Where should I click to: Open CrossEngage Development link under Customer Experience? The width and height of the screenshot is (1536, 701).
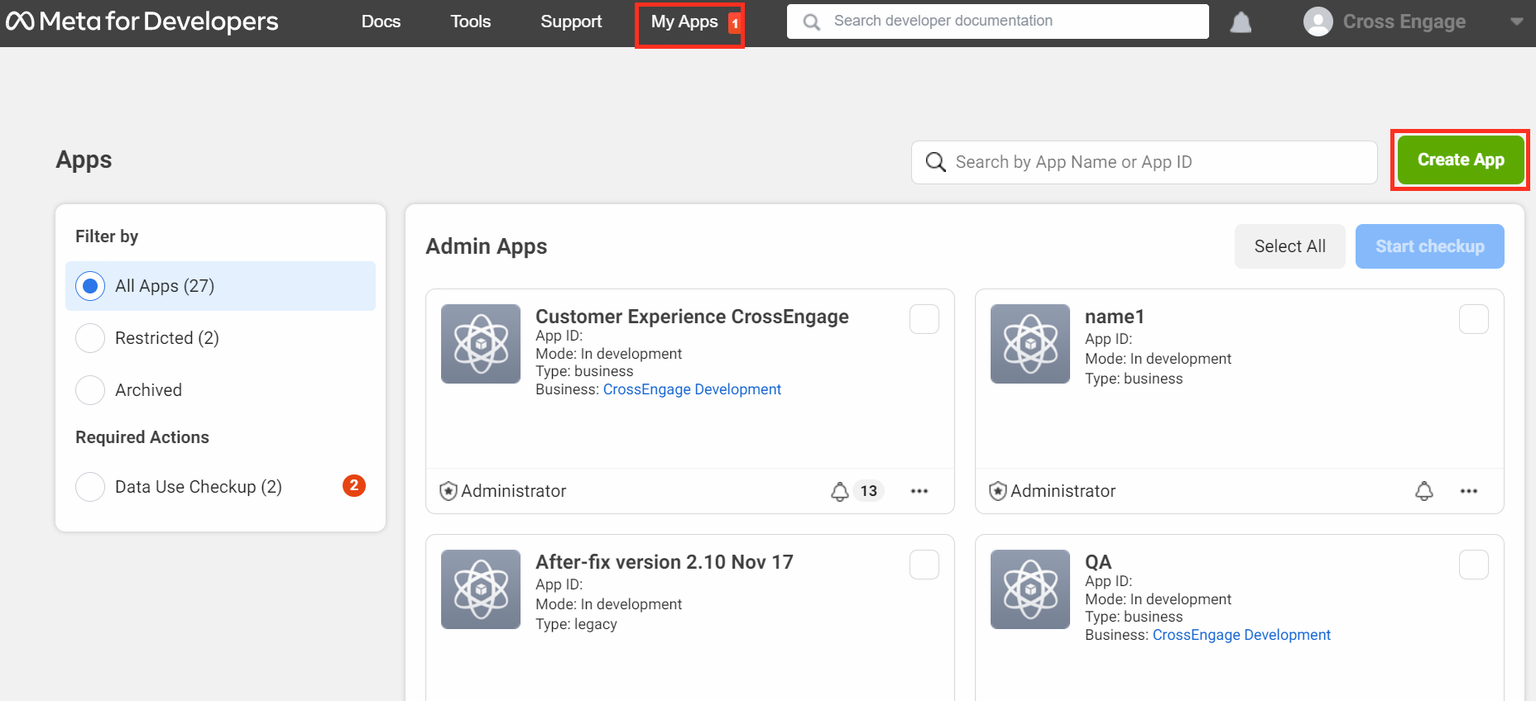tap(692, 389)
